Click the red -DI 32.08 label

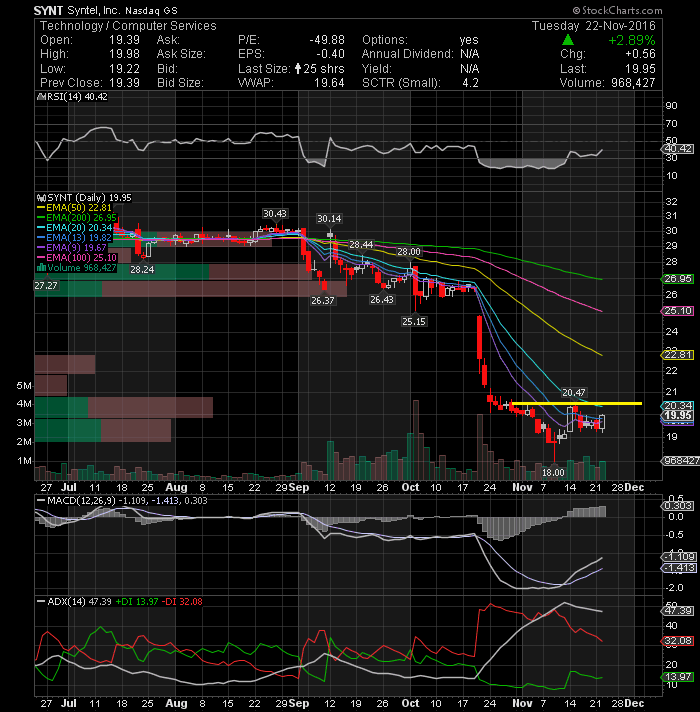pos(182,601)
